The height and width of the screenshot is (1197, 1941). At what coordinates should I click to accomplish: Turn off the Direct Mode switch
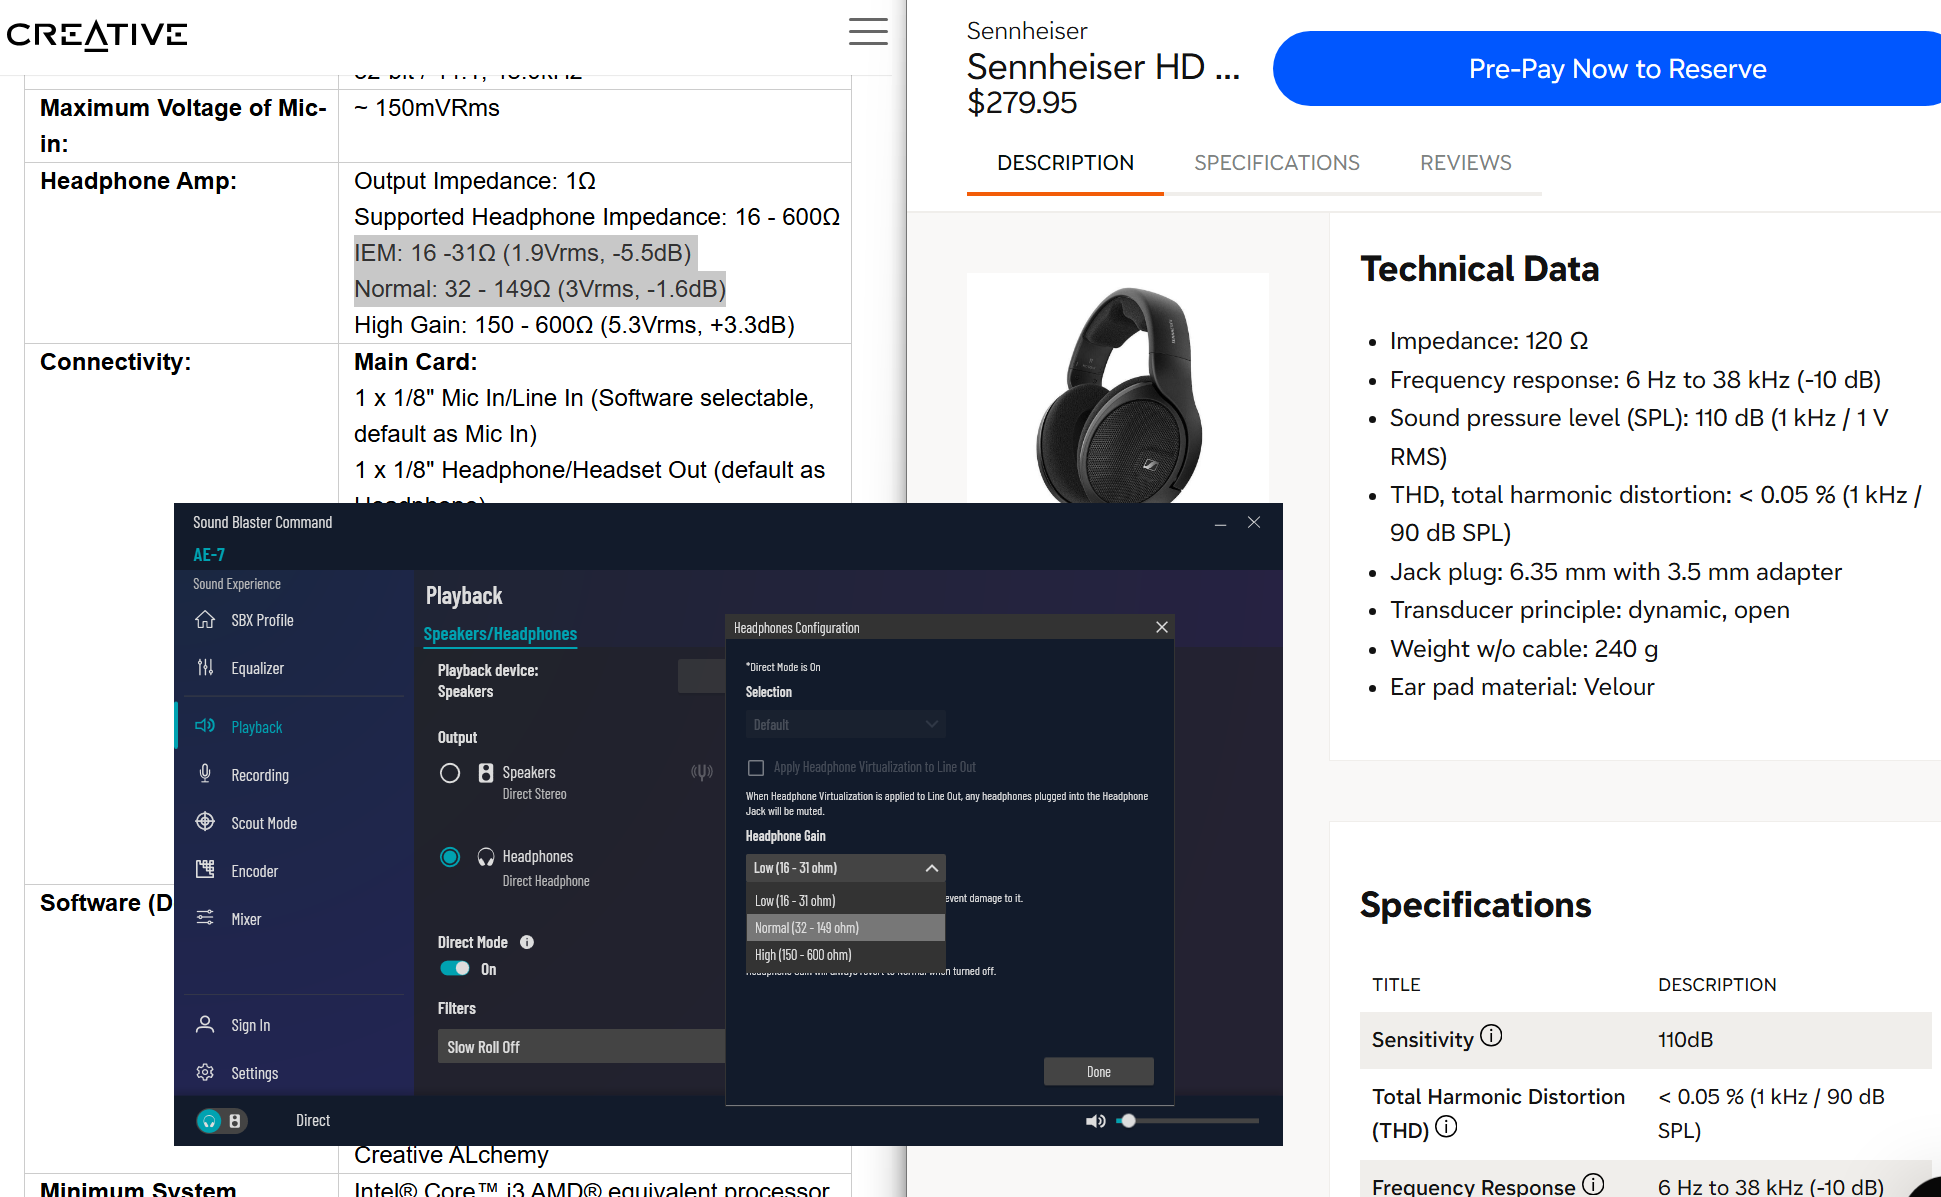pos(455,968)
